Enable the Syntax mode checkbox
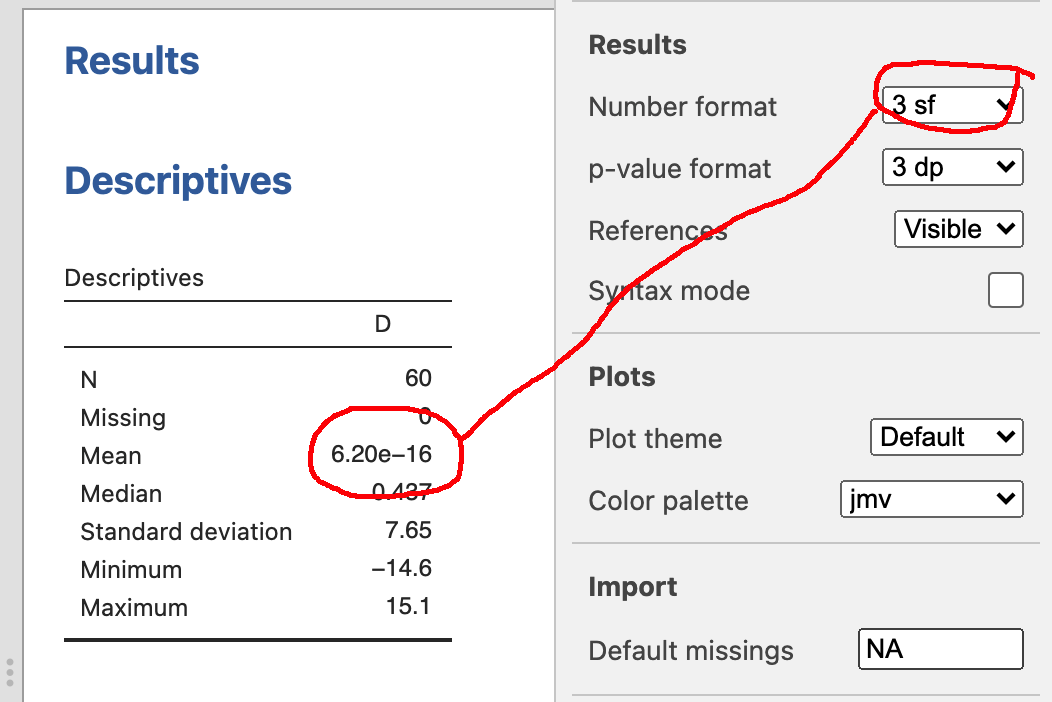Image resolution: width=1052 pixels, height=702 pixels. point(1005,291)
